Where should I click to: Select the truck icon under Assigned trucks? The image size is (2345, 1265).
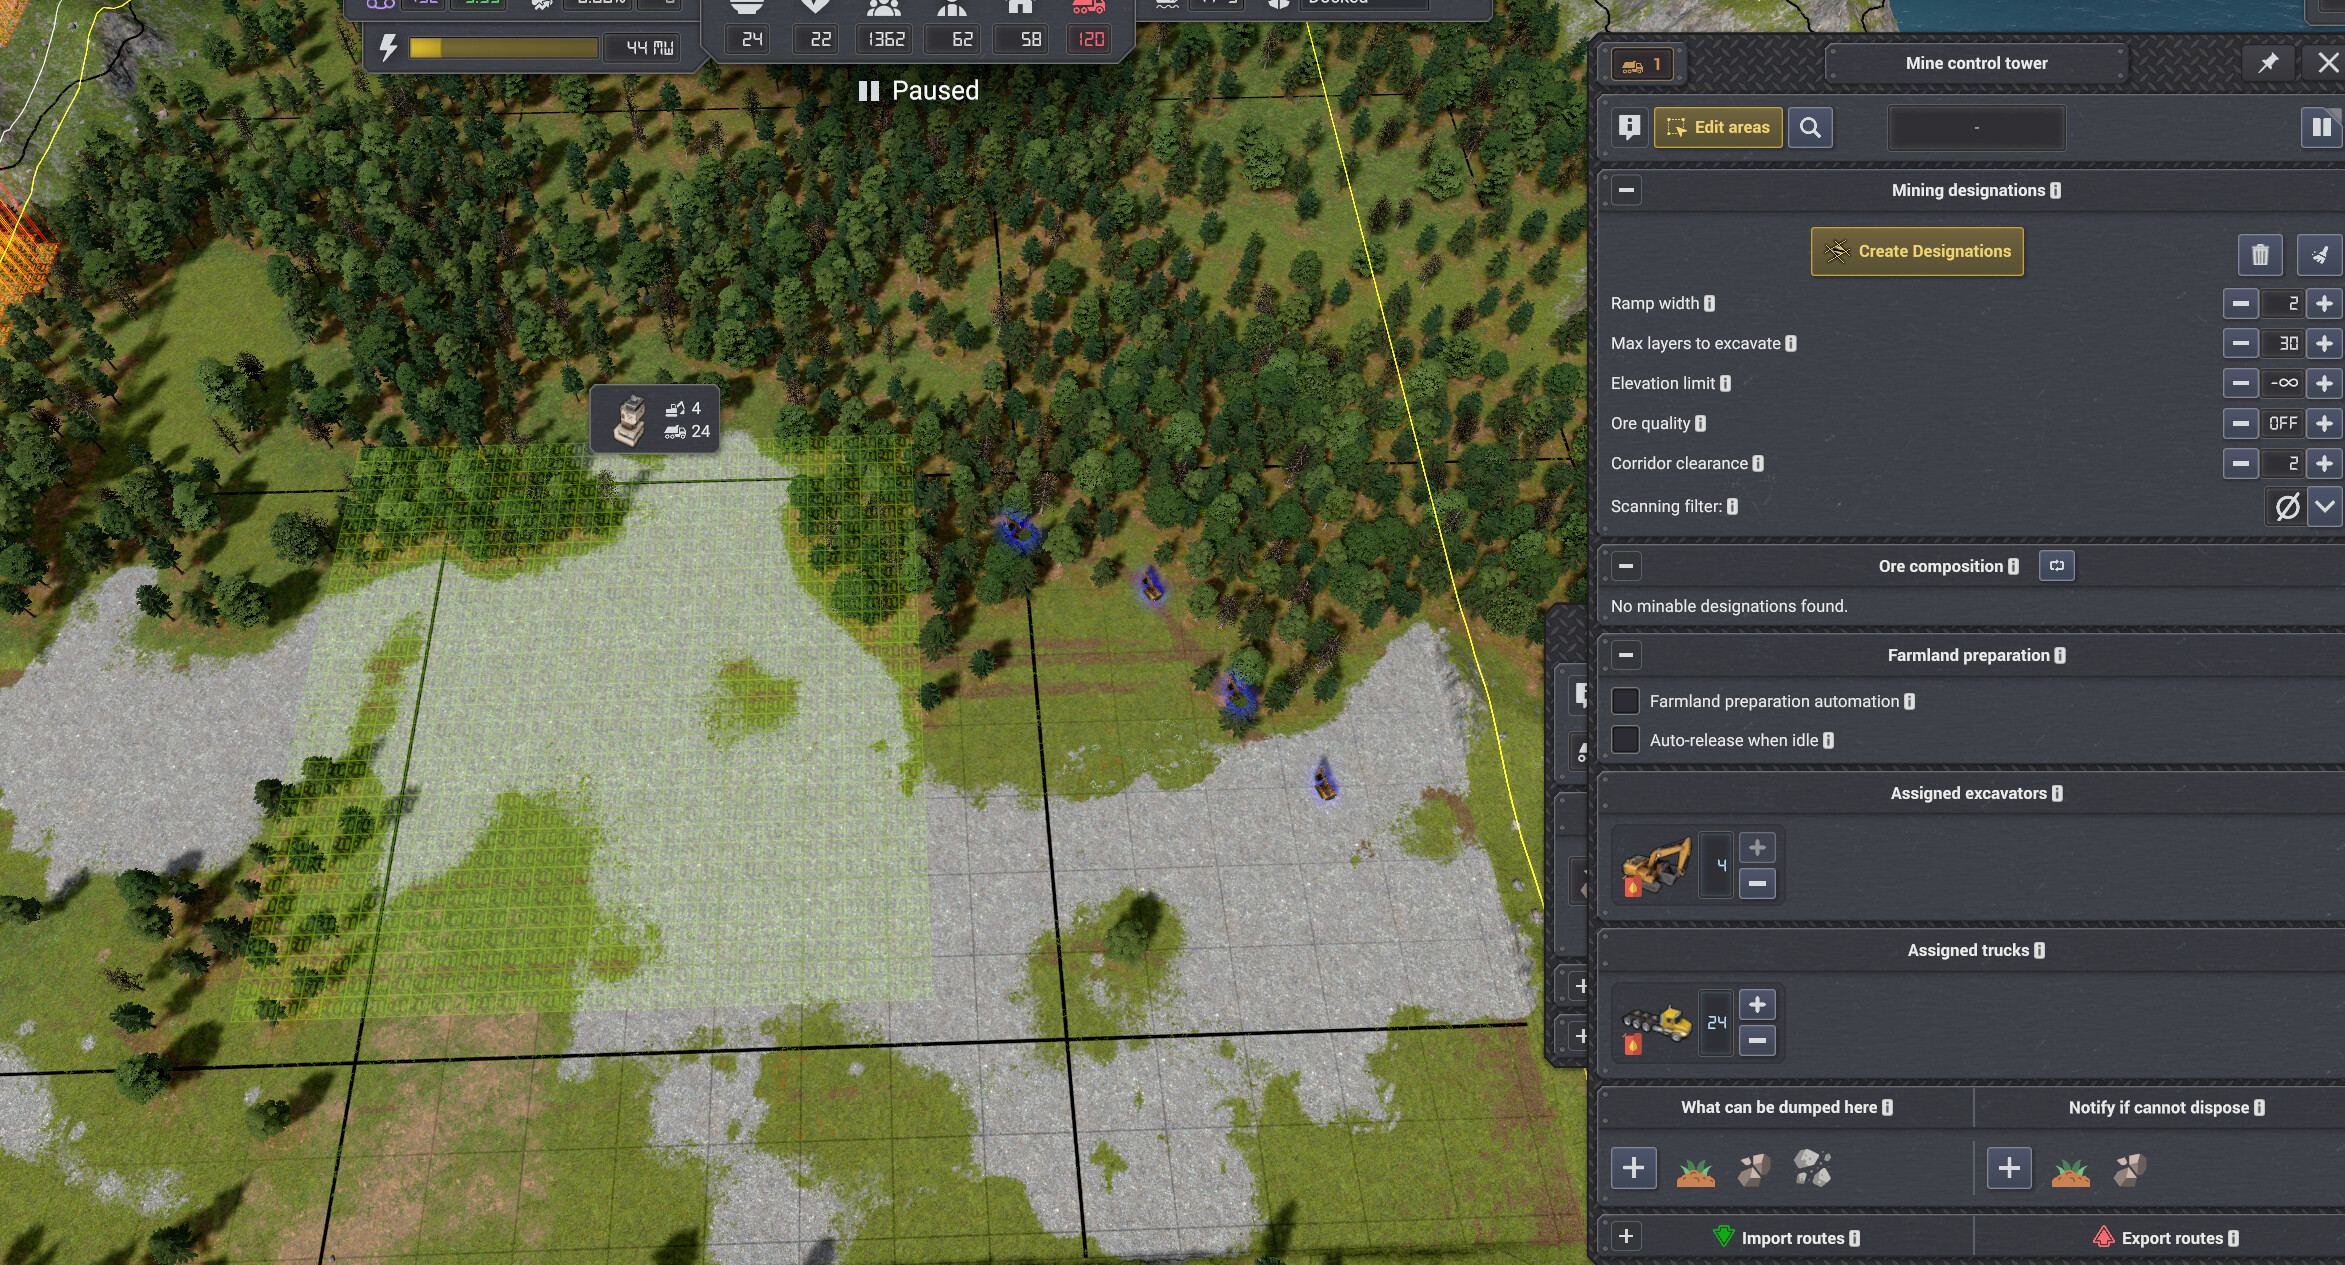tap(1656, 1023)
